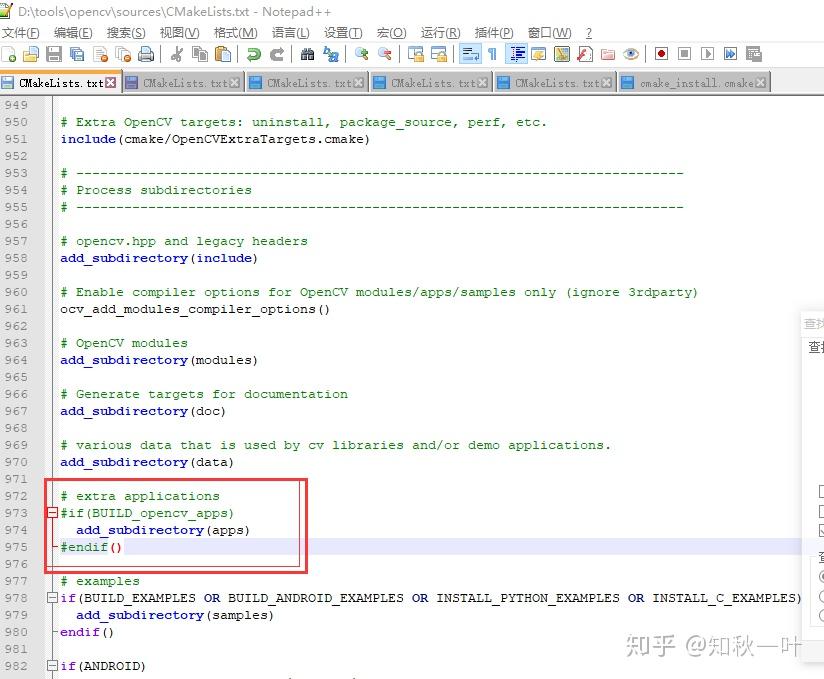Run macro multiple times icon
The height and width of the screenshot is (679, 824).
click(x=730, y=54)
